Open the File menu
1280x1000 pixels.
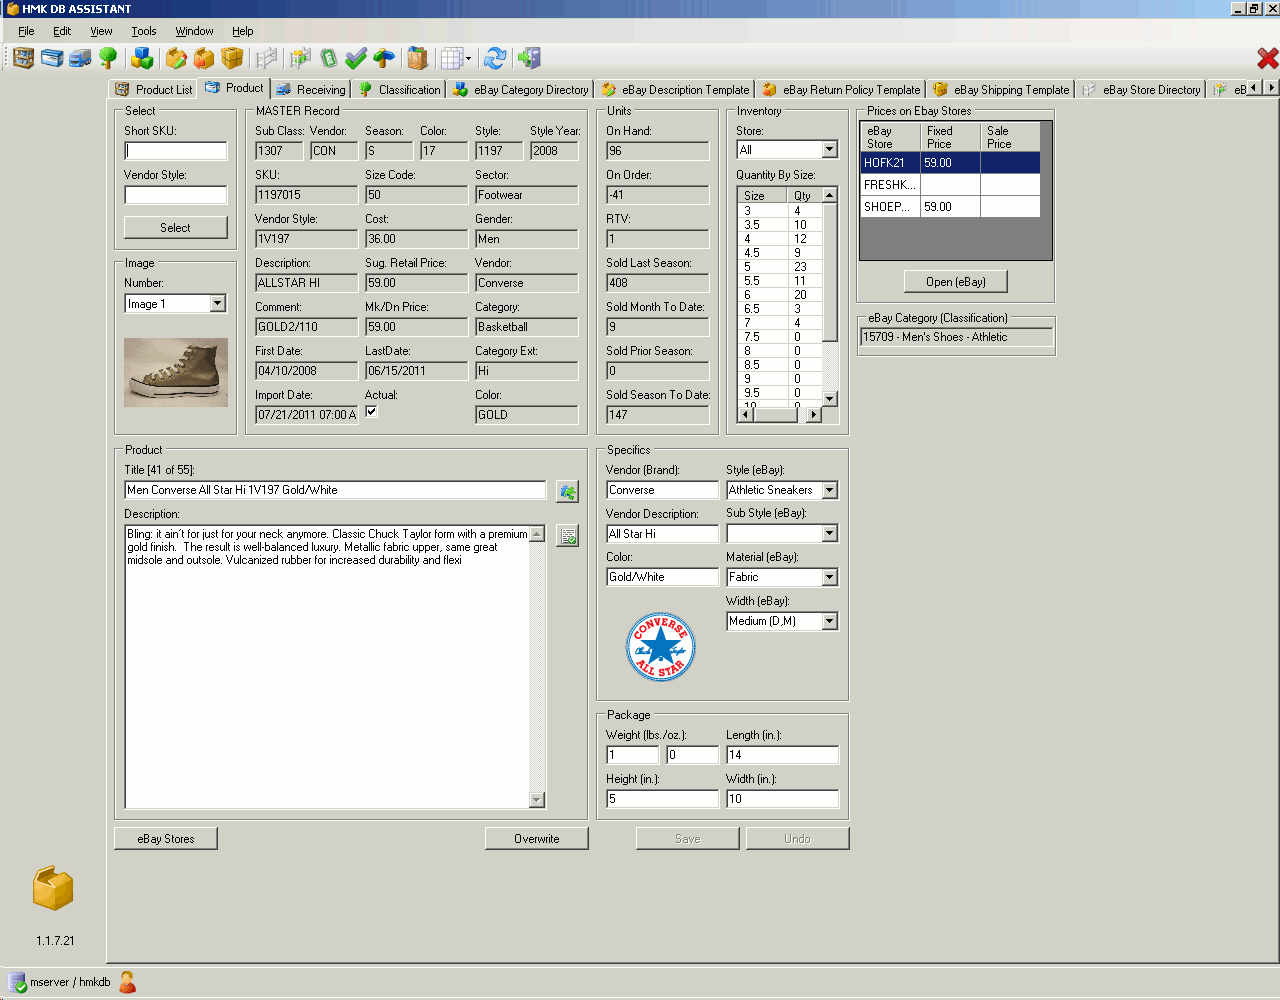click(26, 31)
